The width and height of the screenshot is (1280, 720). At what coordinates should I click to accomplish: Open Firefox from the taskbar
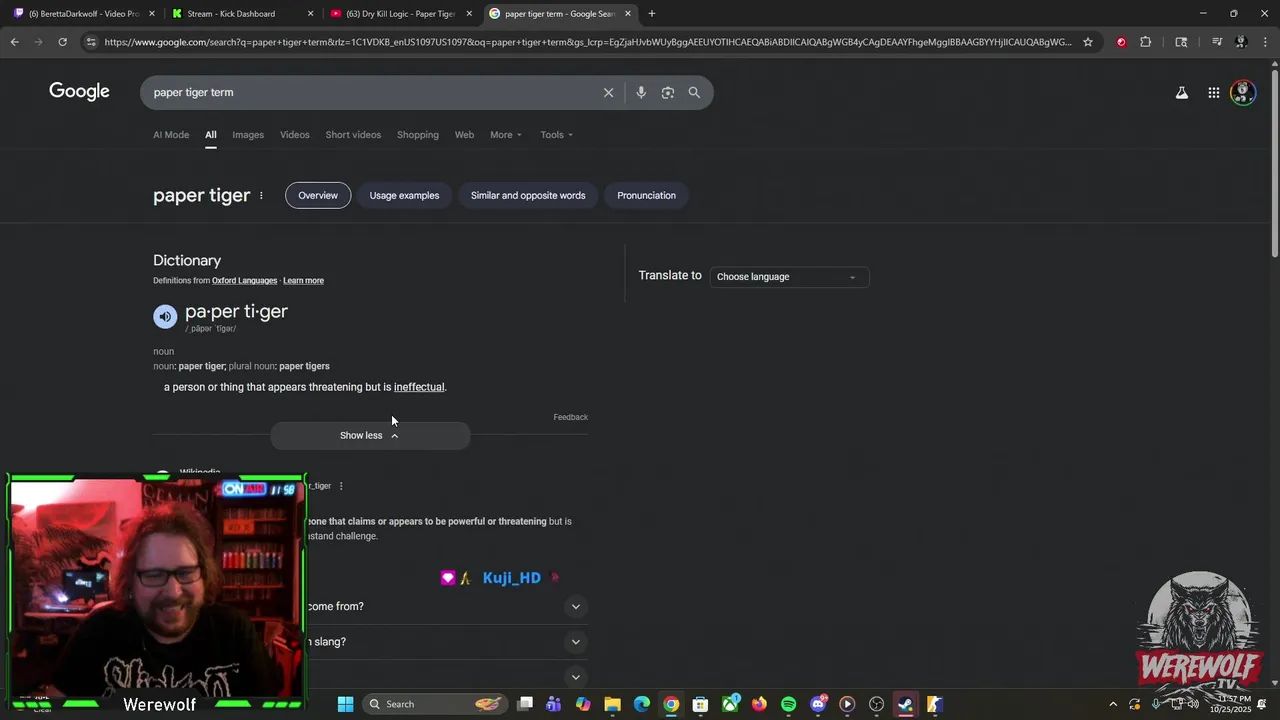(759, 704)
